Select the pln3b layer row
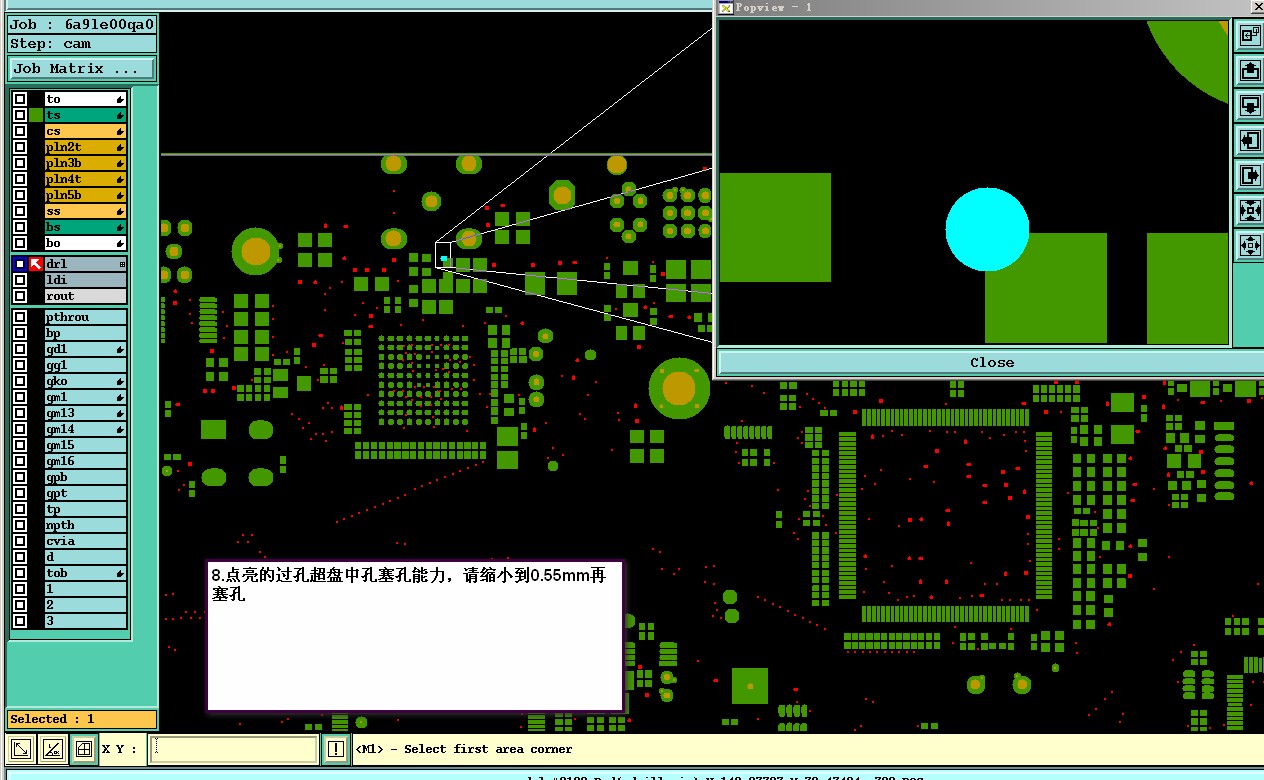1264x780 pixels. coord(85,163)
